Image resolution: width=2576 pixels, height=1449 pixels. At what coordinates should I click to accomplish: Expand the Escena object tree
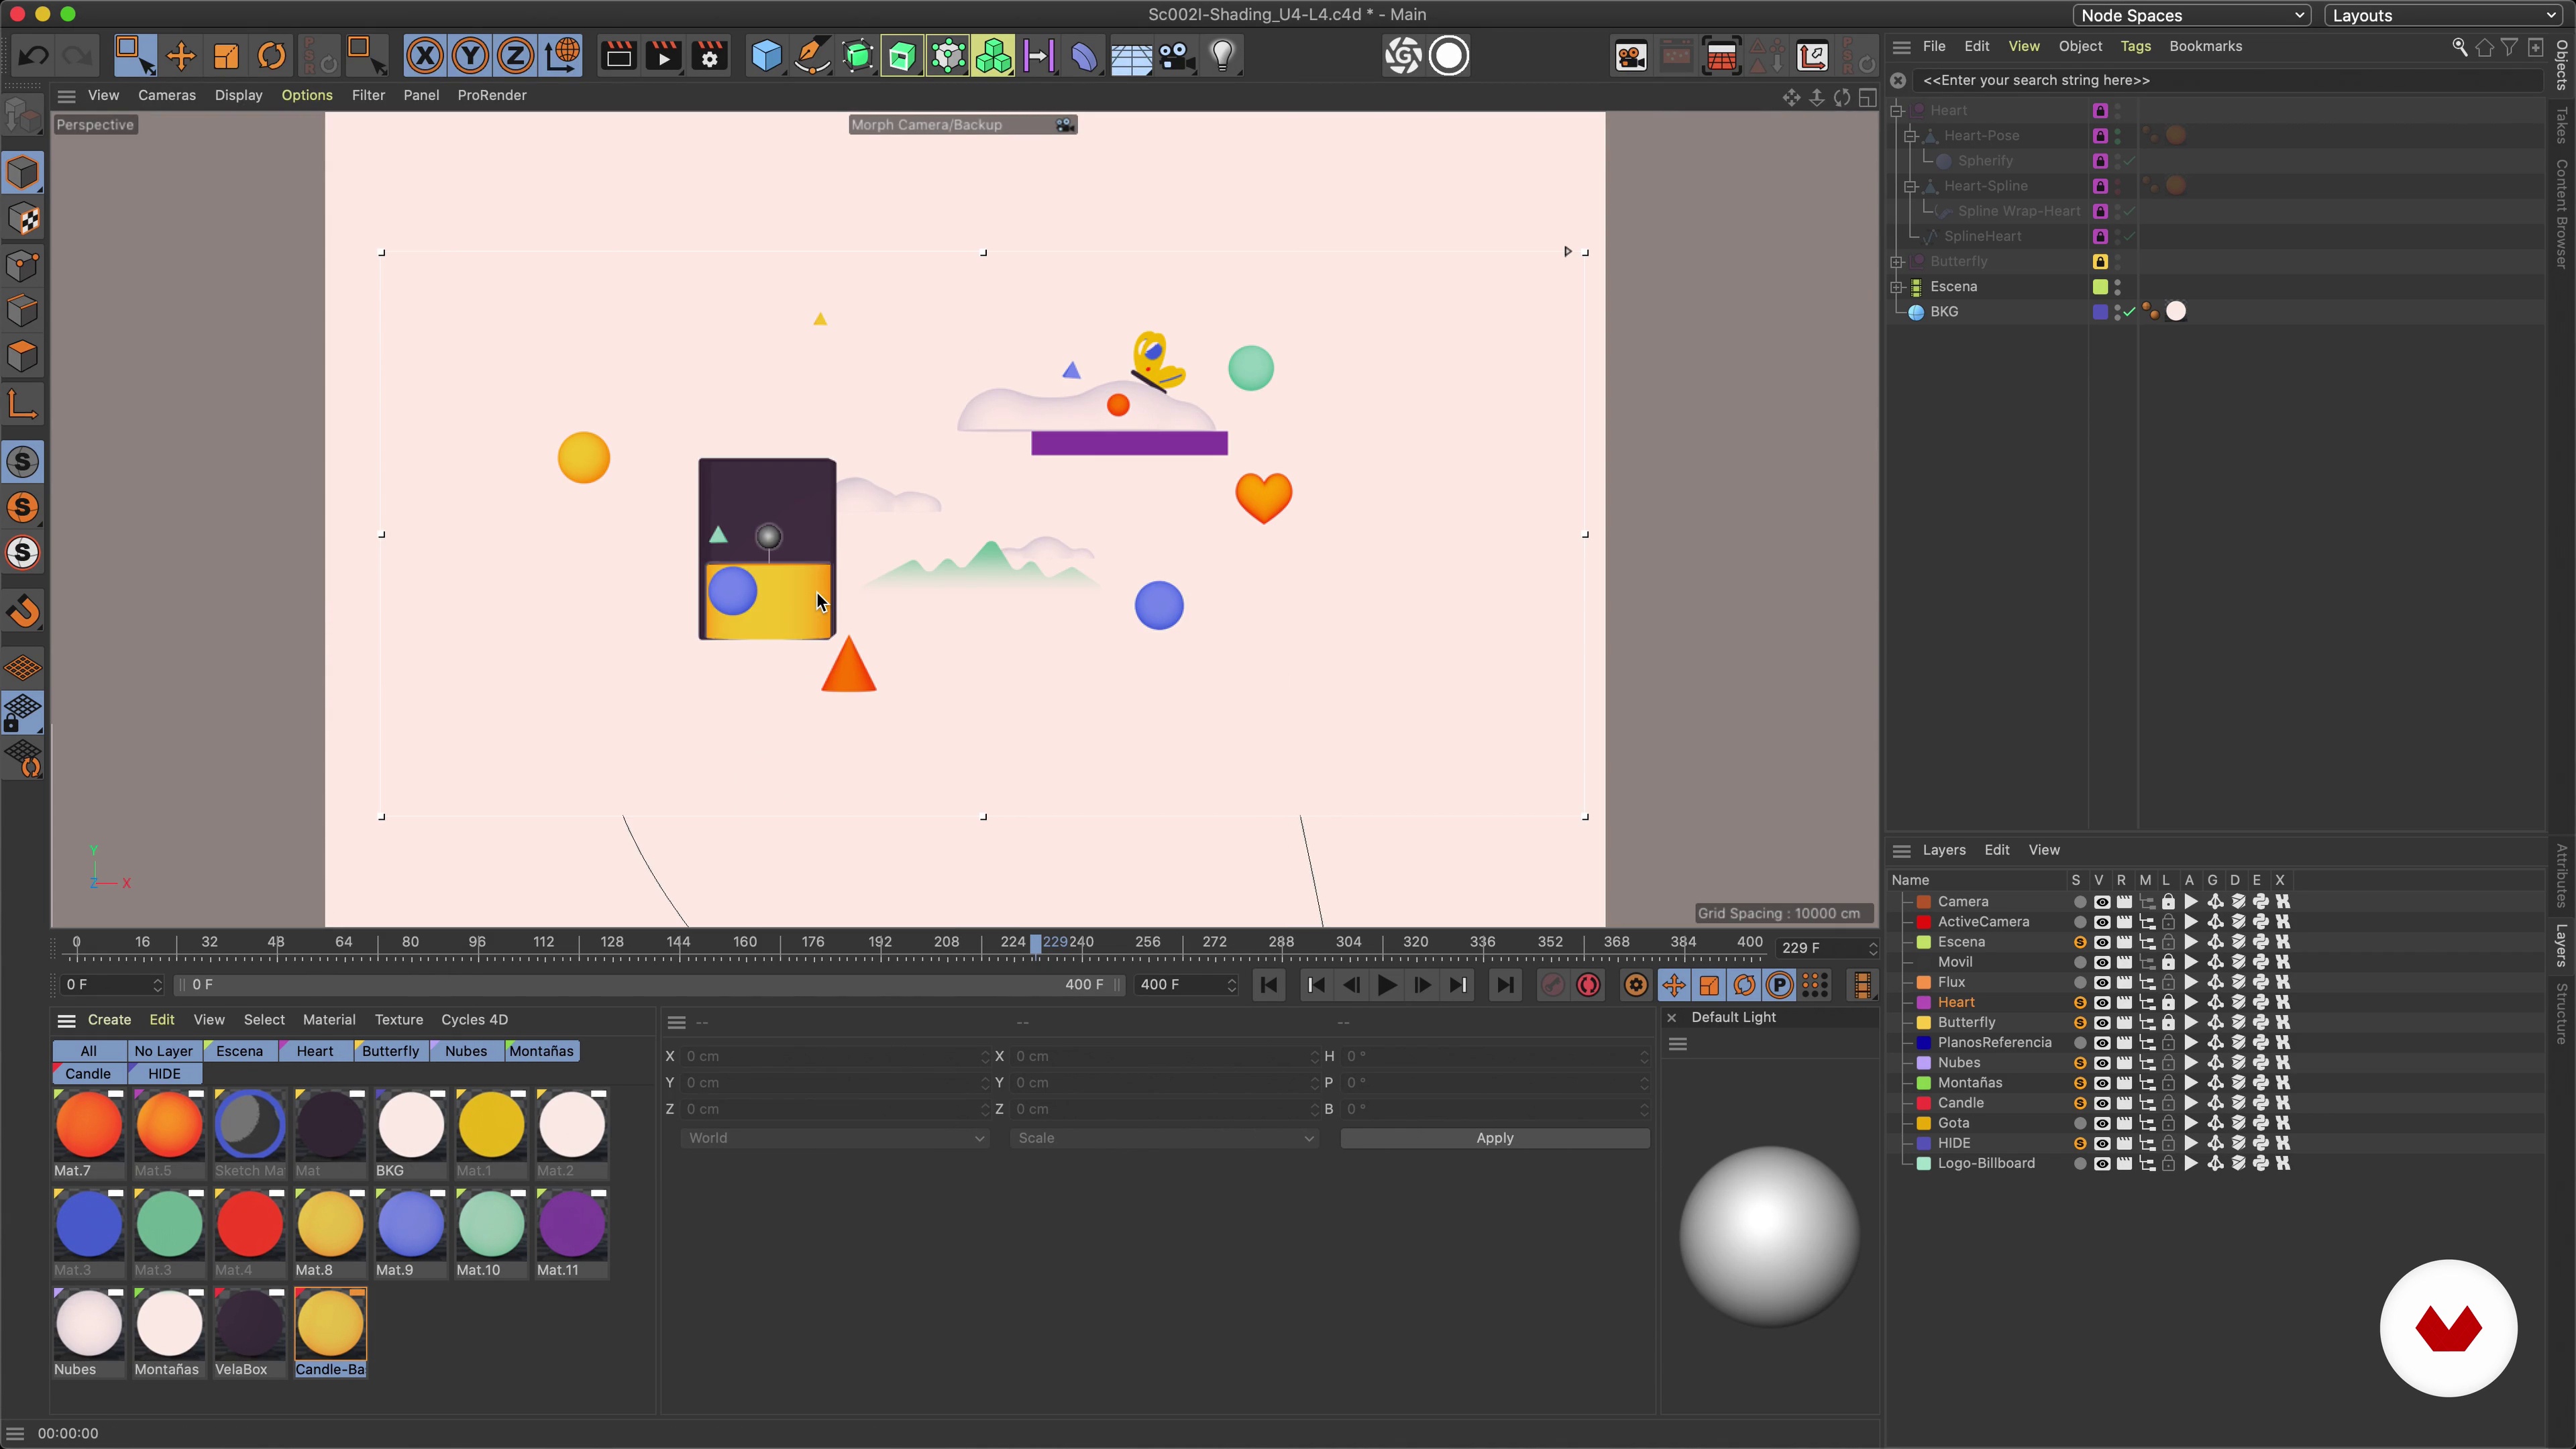[1897, 287]
